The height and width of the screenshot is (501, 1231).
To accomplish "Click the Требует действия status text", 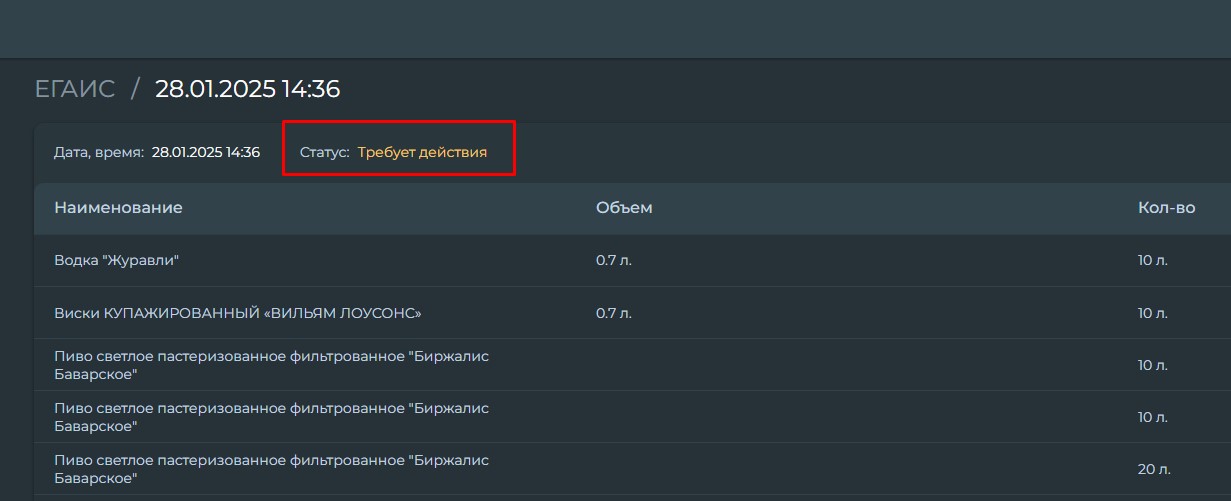I will click(422, 152).
